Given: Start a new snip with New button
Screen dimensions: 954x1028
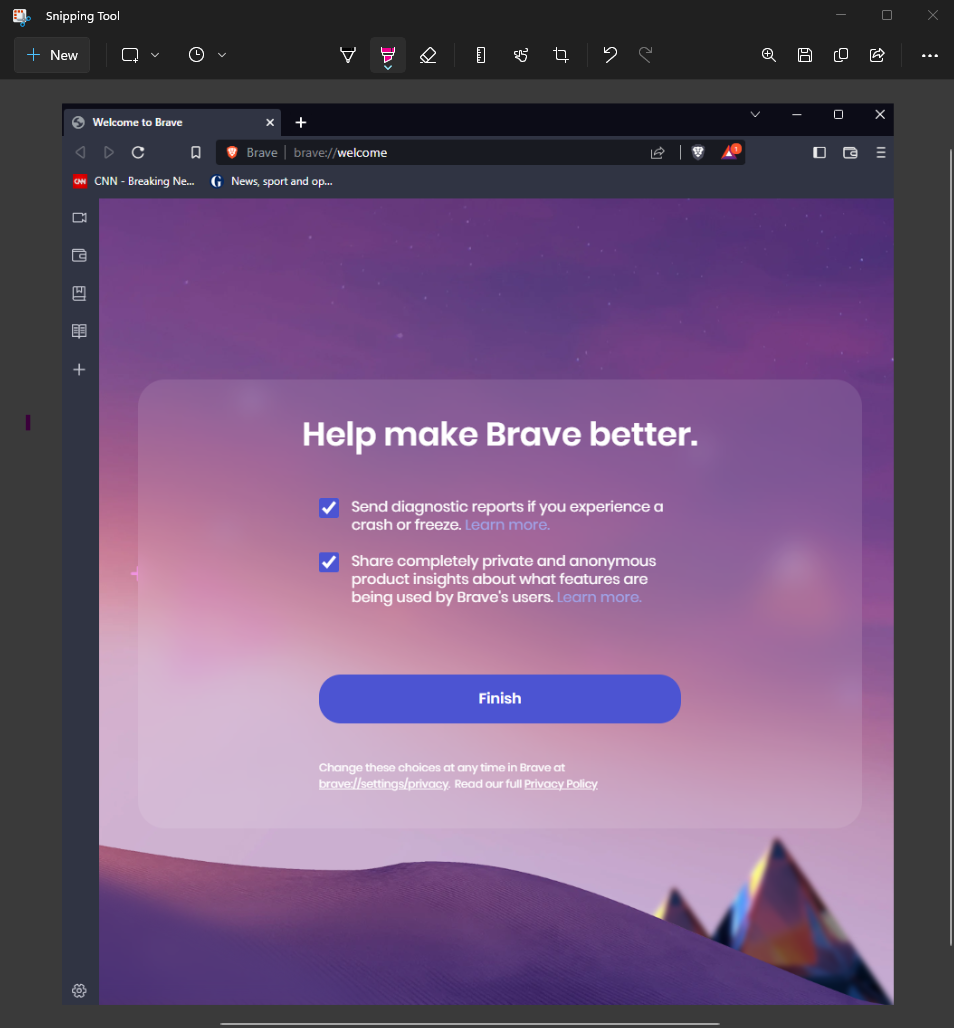Looking at the screenshot, I should [x=52, y=55].
